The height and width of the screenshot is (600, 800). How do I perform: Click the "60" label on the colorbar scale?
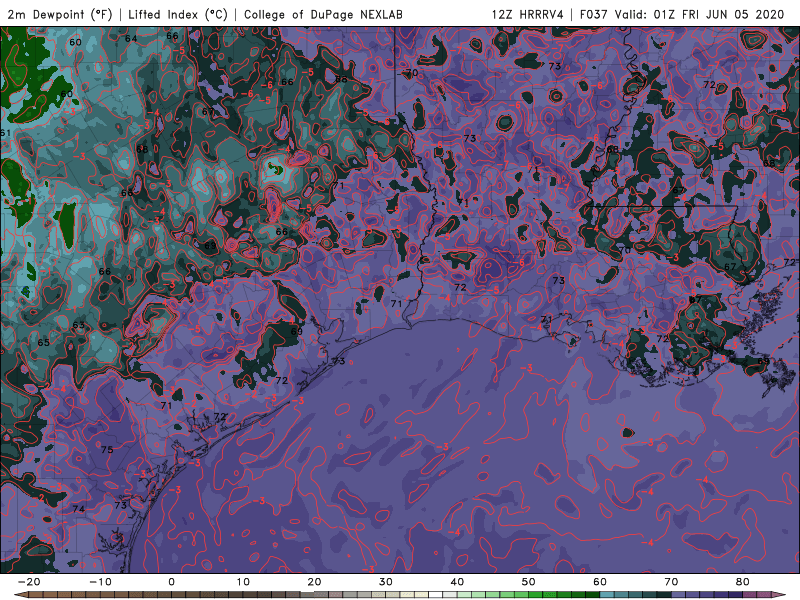click(x=600, y=582)
